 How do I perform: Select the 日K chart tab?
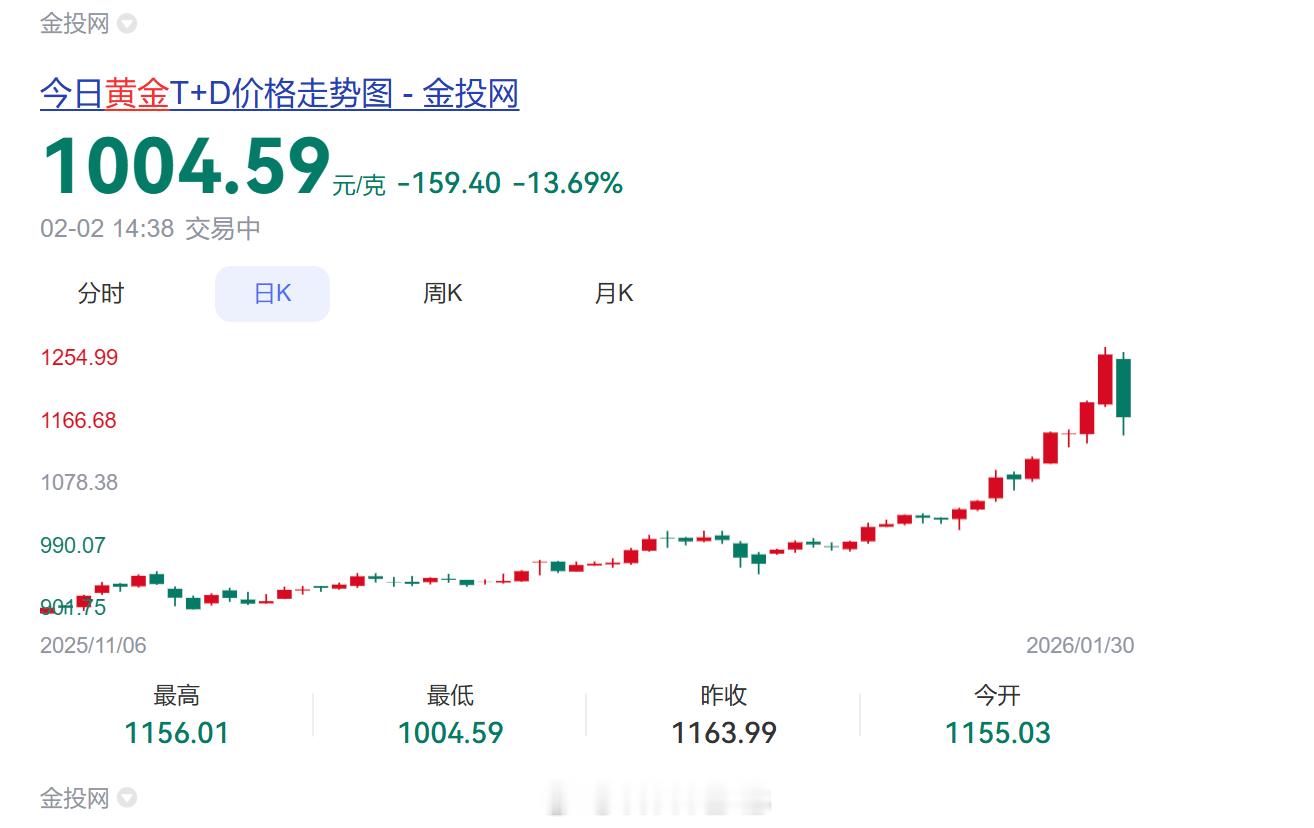[x=272, y=294]
